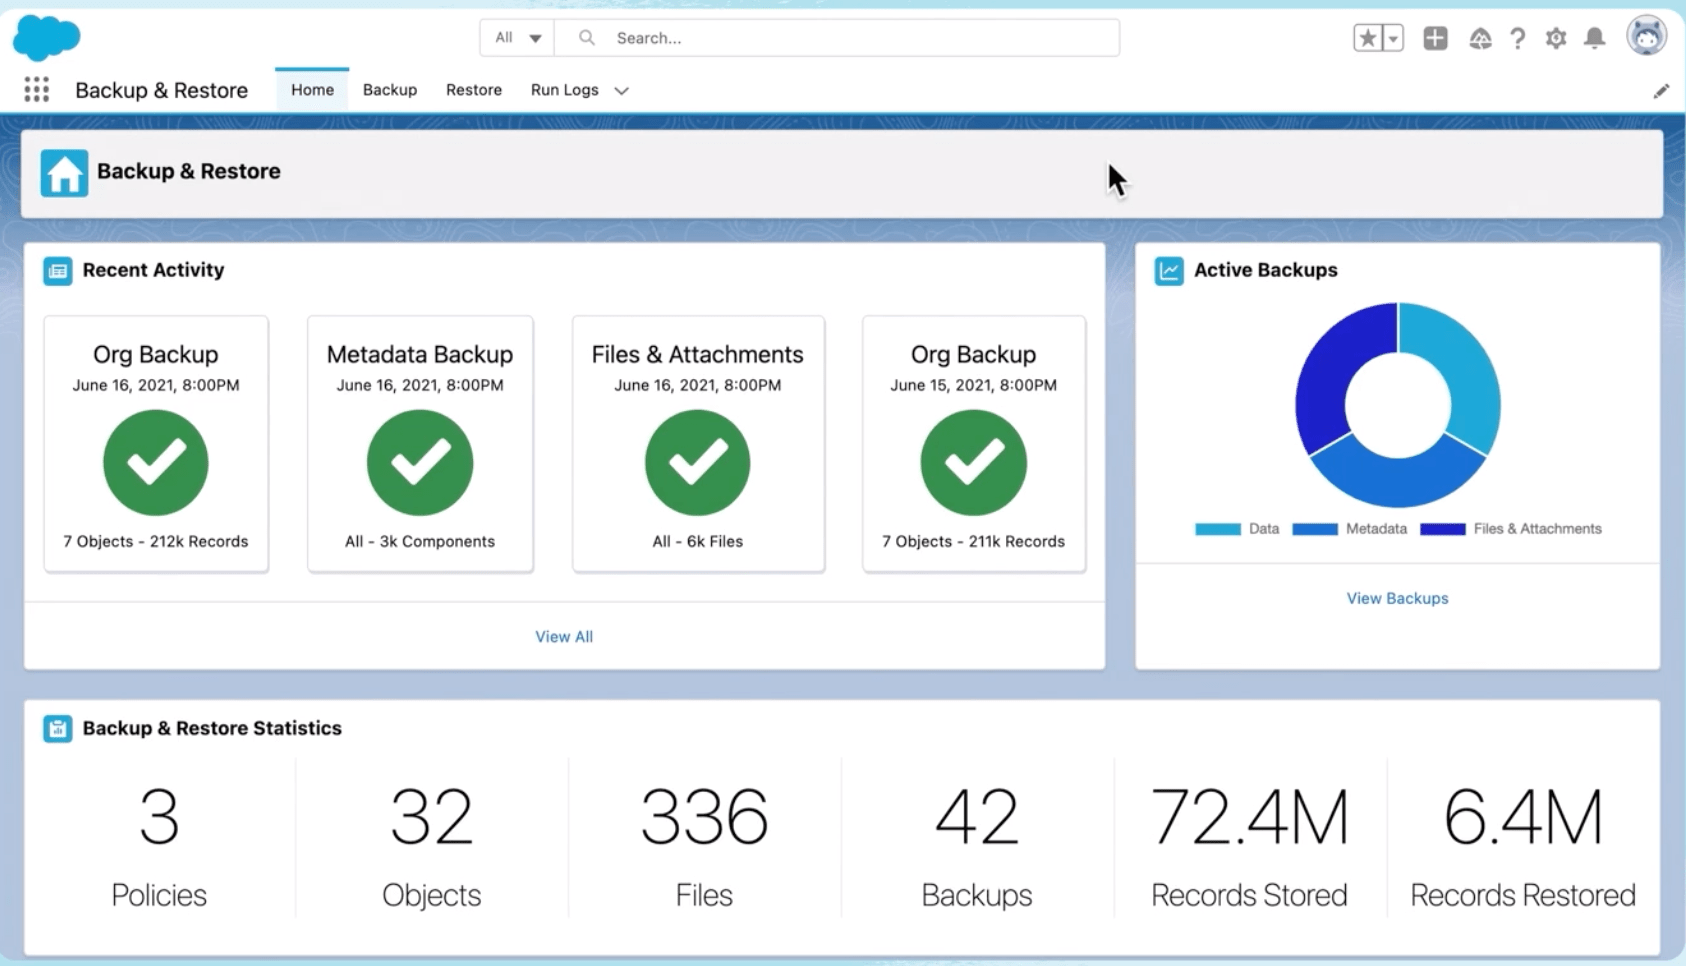Screen dimensions: 1686x966
Task: Click the 6.4M Records Restored statistic
Action: coord(1523,846)
